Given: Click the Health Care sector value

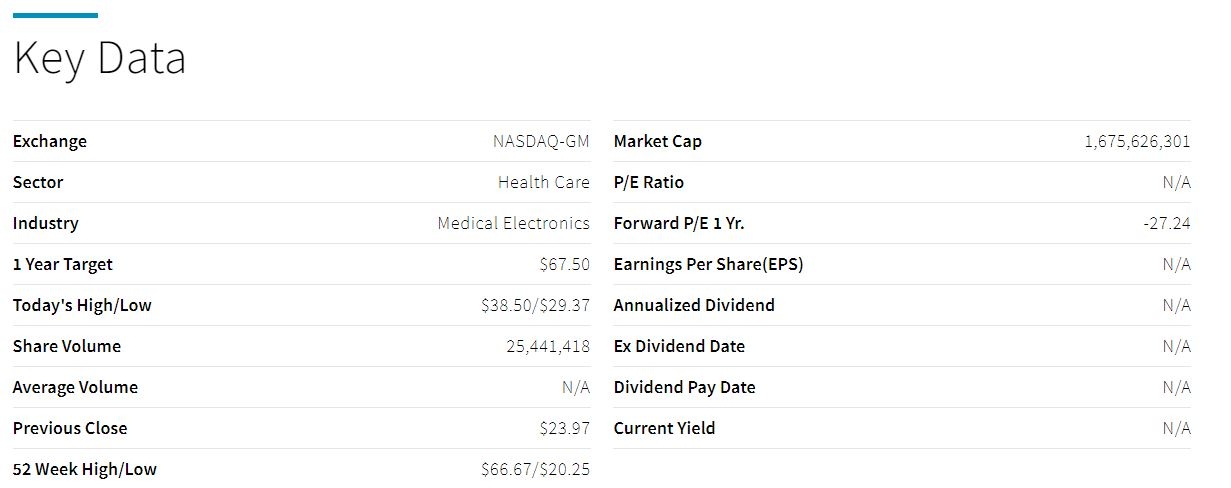Looking at the screenshot, I should tap(544, 182).
